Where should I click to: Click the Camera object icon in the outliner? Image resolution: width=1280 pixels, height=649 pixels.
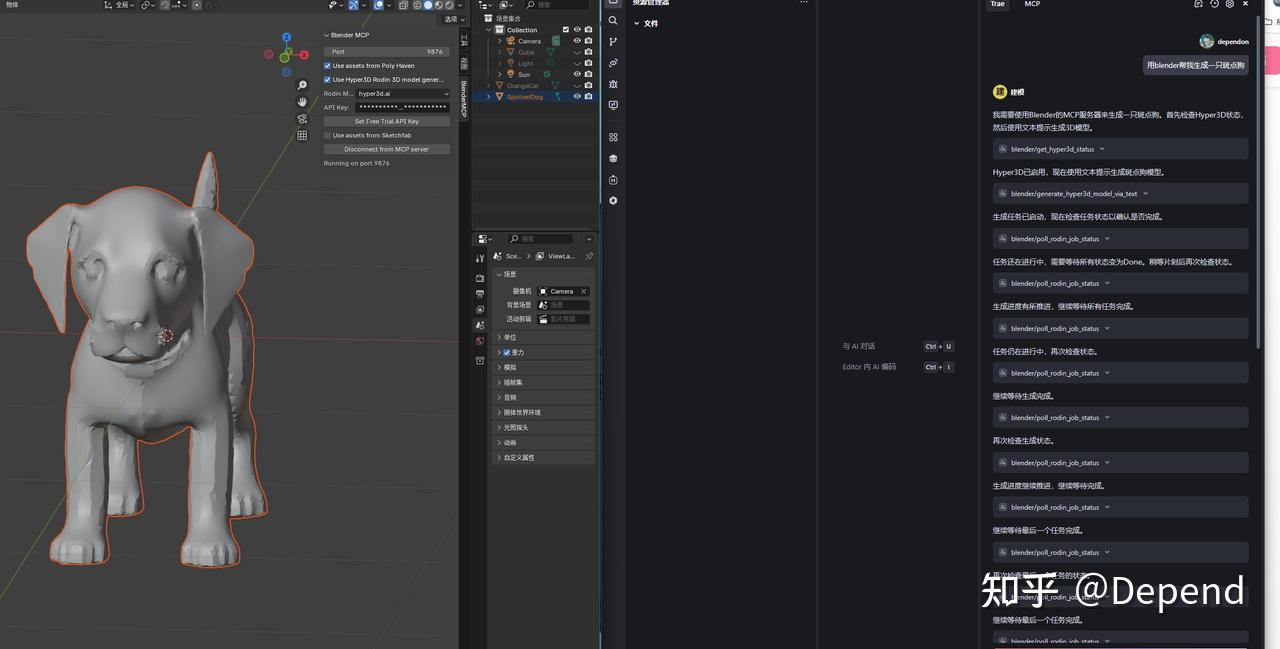pos(510,41)
